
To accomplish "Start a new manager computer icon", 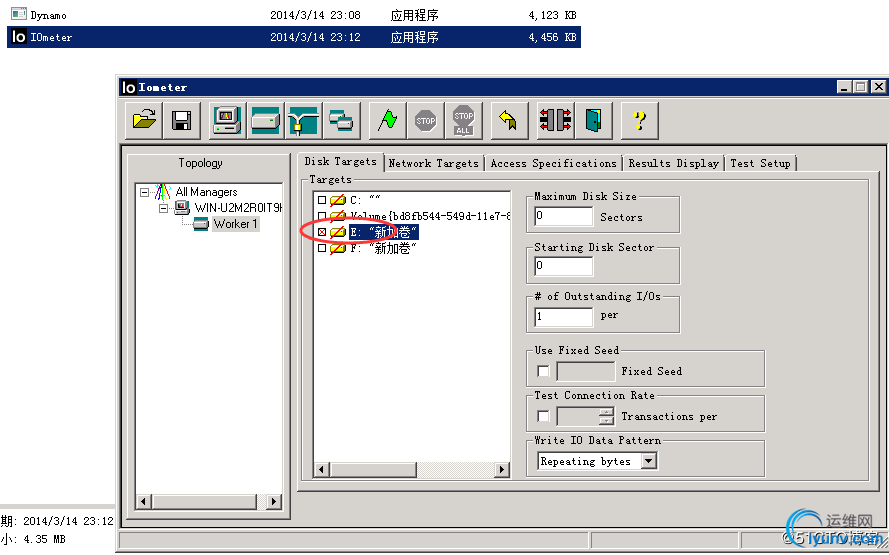I will 227,120.
